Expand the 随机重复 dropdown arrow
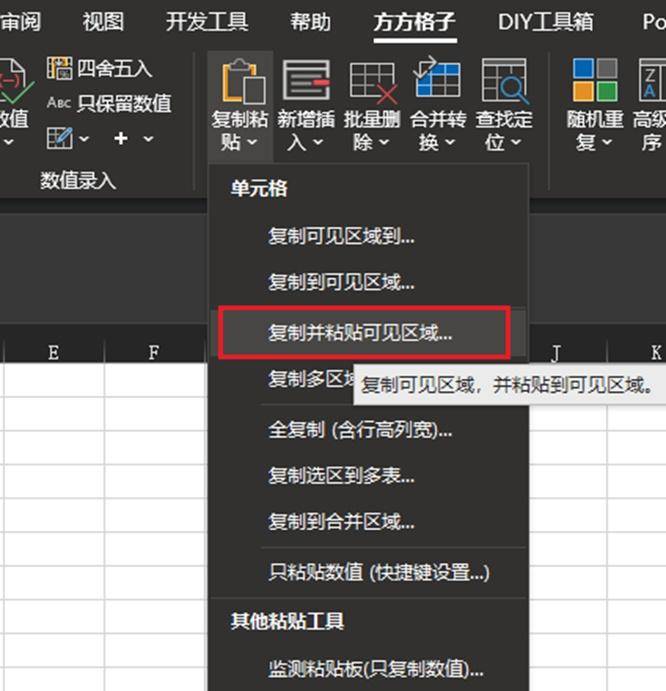 pos(607,142)
